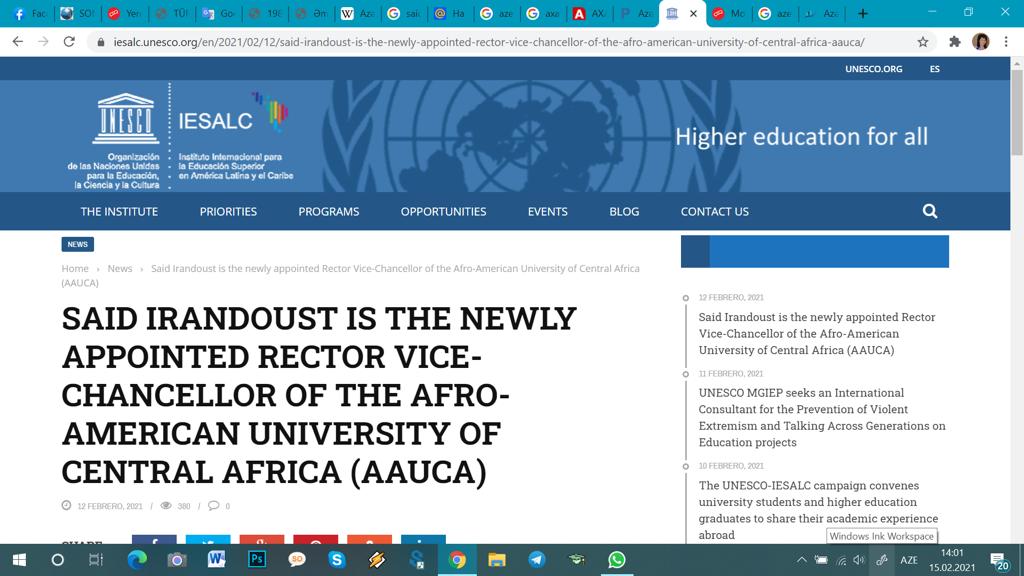
Task: Open the Windows Start menu
Action: pos(19,560)
